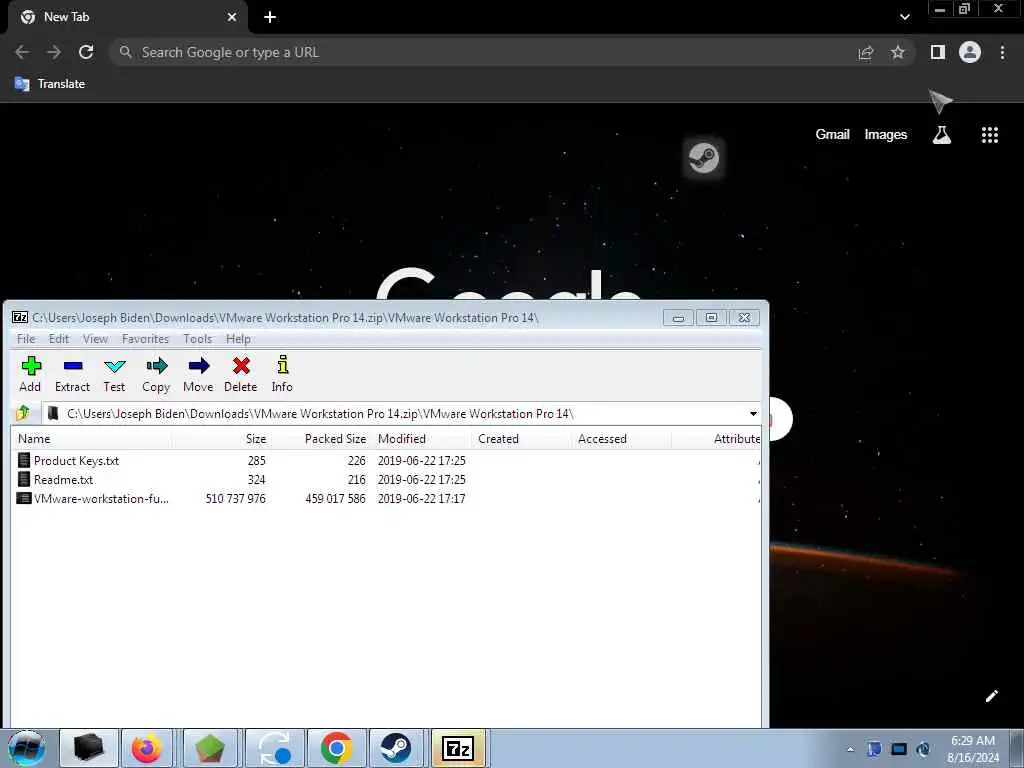The image size is (1024, 768).
Task: Go up one folder level in 7-Zip
Action: coord(24,413)
